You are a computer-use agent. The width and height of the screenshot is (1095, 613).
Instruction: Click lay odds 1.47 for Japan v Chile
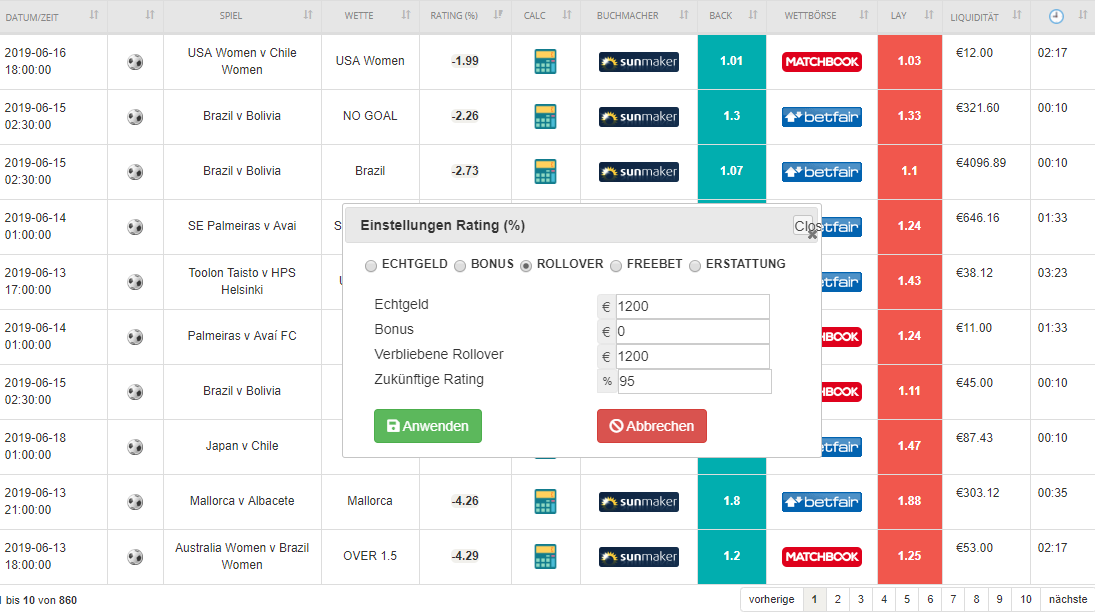point(909,446)
